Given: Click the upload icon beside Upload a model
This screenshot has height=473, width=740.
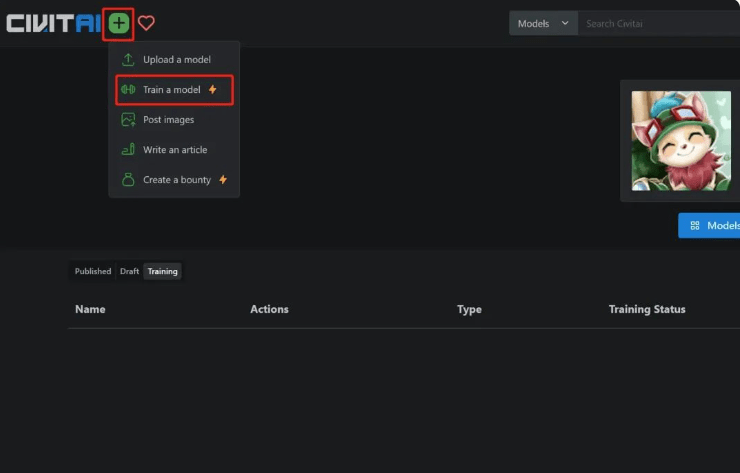Looking at the screenshot, I should [128, 60].
